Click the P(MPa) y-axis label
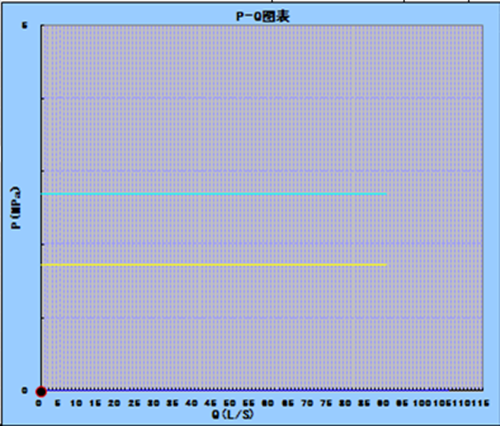Viewport: 500px width, 426px height. [16, 208]
